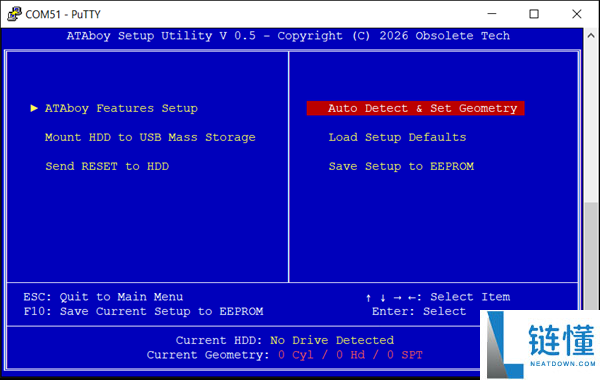The height and width of the screenshot is (380, 600).
Task: Click the yellow arrow beside ATAboy Features Setup
Action: click(34, 108)
